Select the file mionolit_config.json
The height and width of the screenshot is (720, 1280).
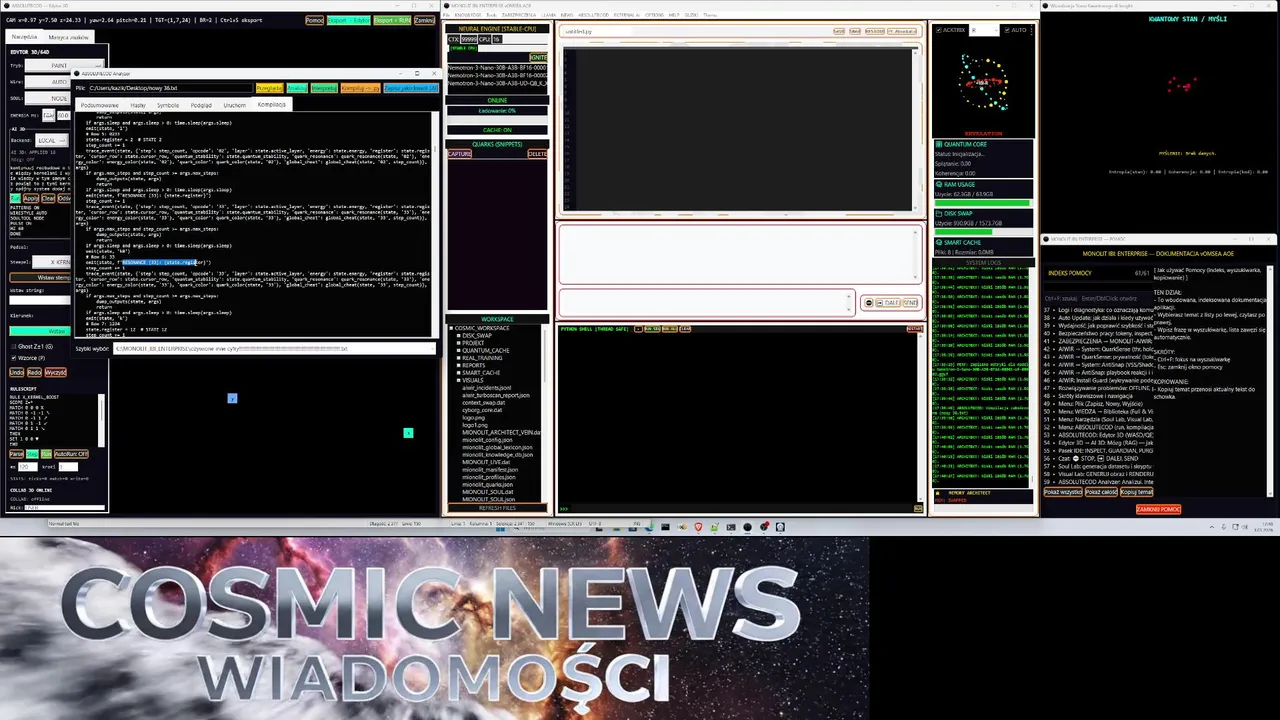[x=487, y=439]
